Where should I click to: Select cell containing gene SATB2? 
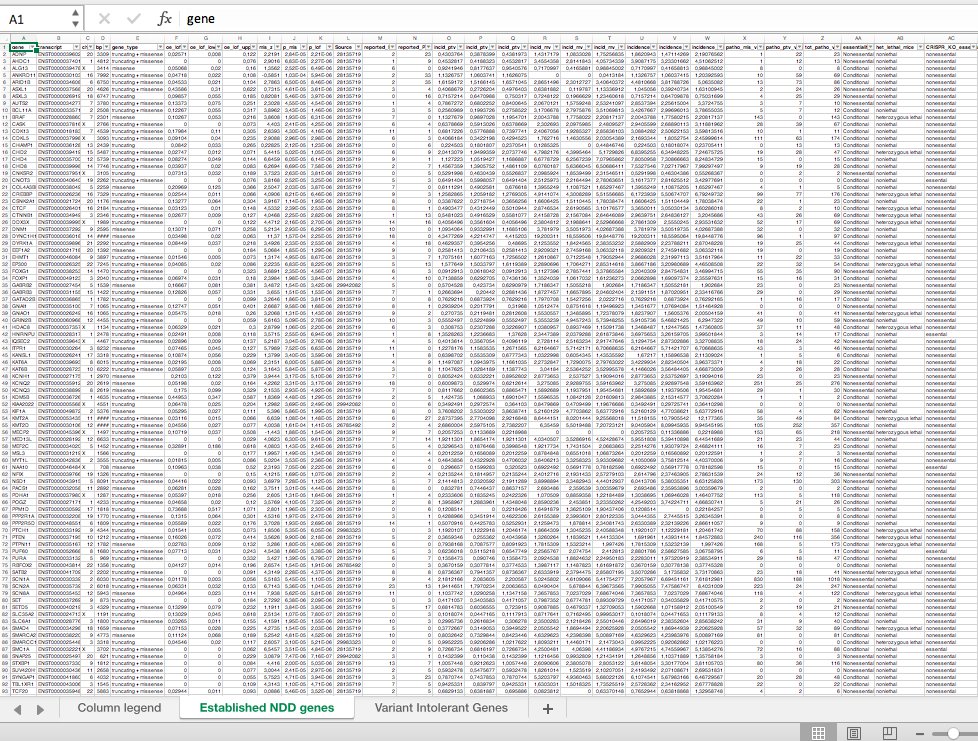pyautogui.click(x=24, y=572)
